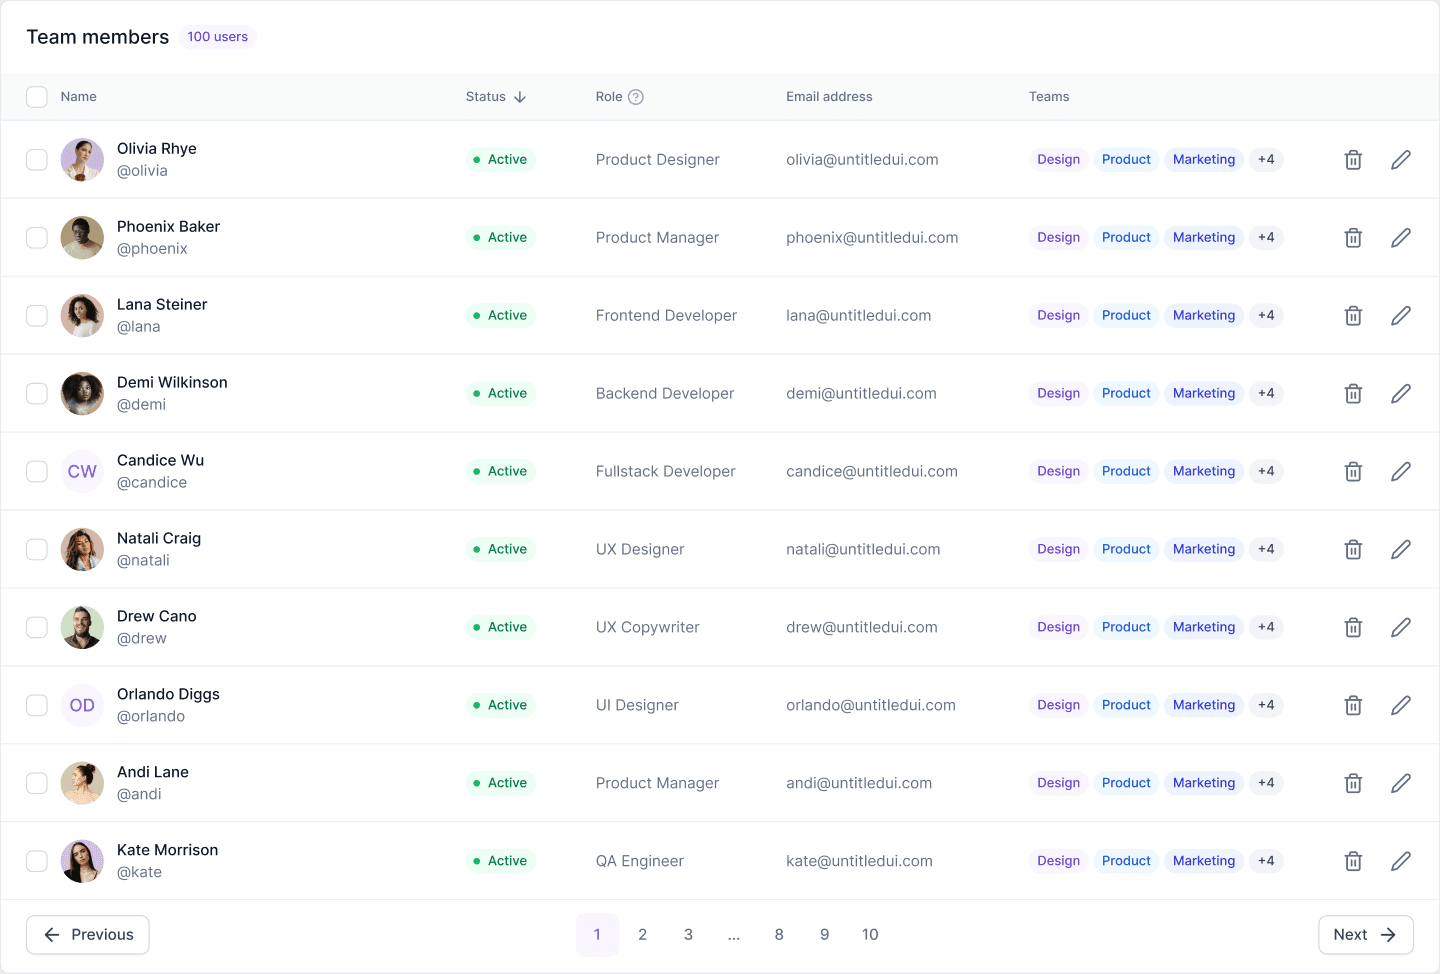Edit Natali Craig's row with pencil

pyautogui.click(x=1401, y=550)
